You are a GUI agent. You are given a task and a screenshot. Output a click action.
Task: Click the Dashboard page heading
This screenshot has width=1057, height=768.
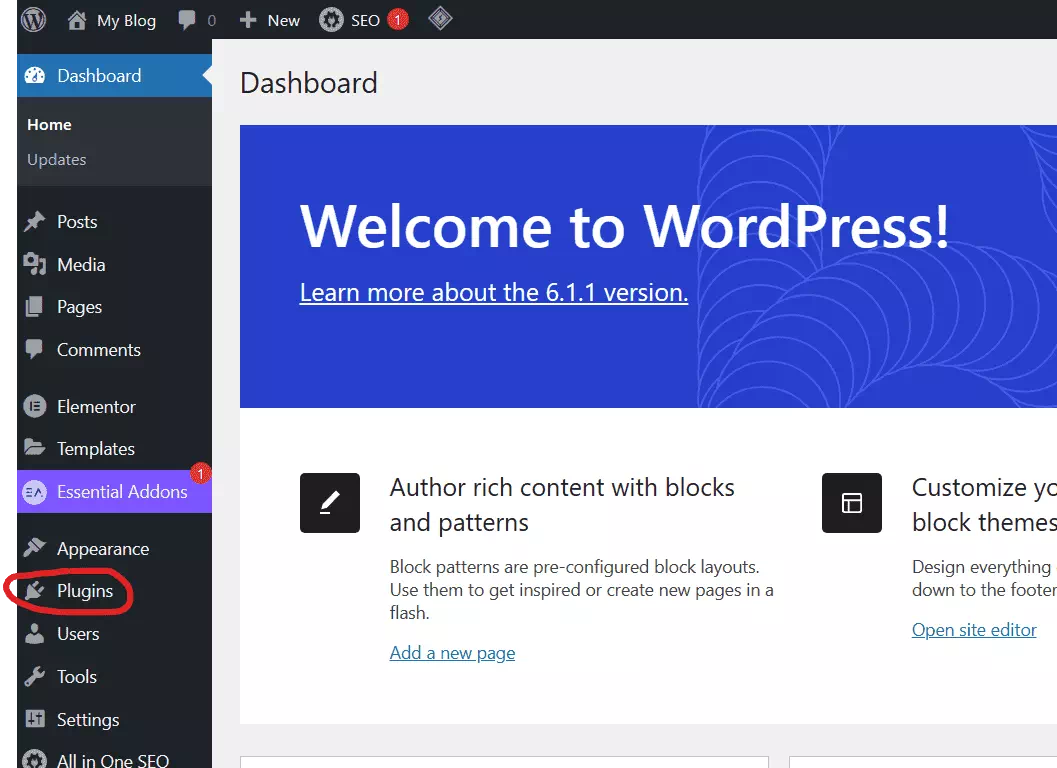coord(309,83)
